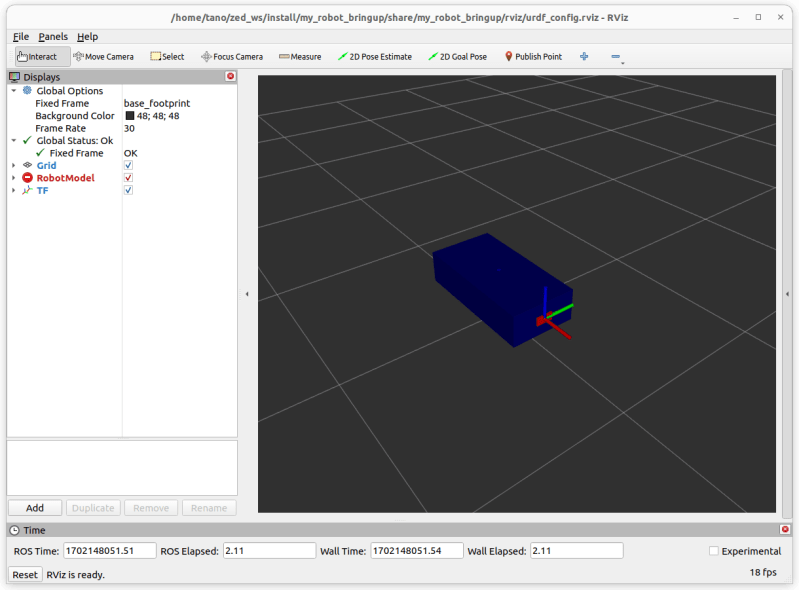Toggle the RobotModel display checkbox
799x590 pixels.
(x=128, y=178)
